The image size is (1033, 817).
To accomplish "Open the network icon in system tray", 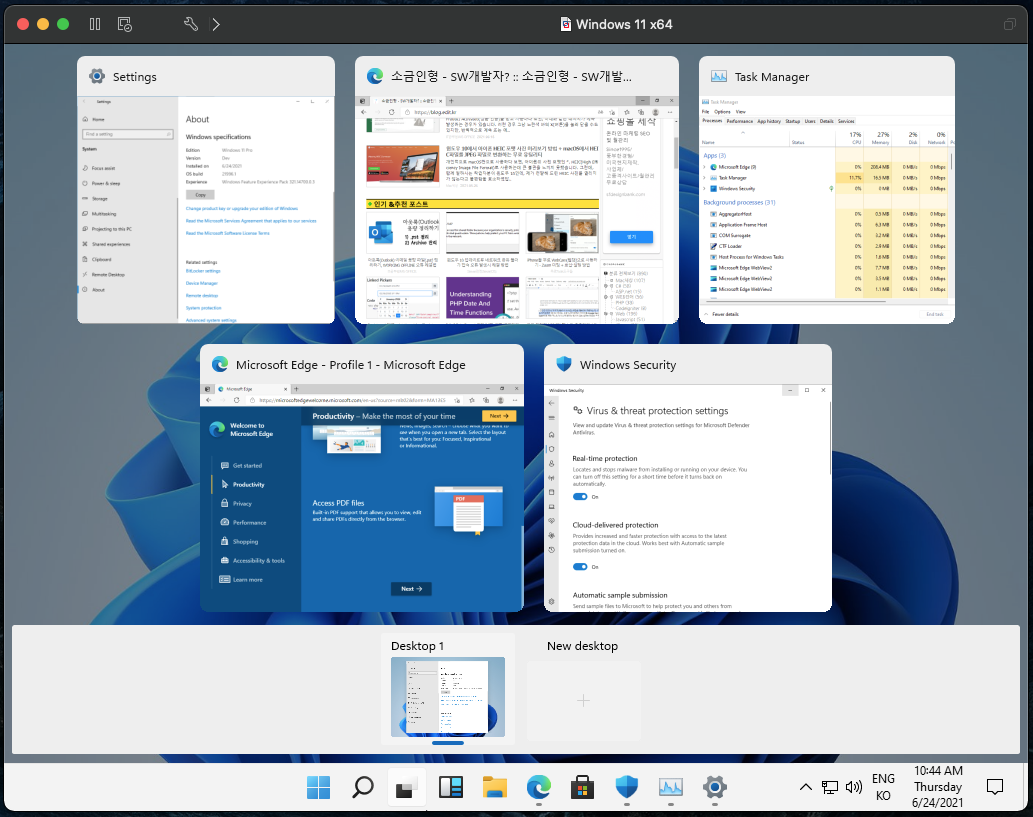I will point(830,787).
